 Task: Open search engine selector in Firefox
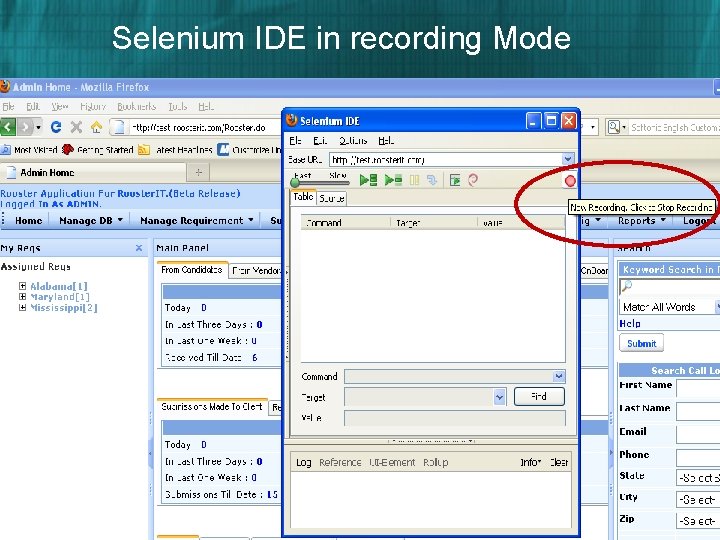point(617,127)
